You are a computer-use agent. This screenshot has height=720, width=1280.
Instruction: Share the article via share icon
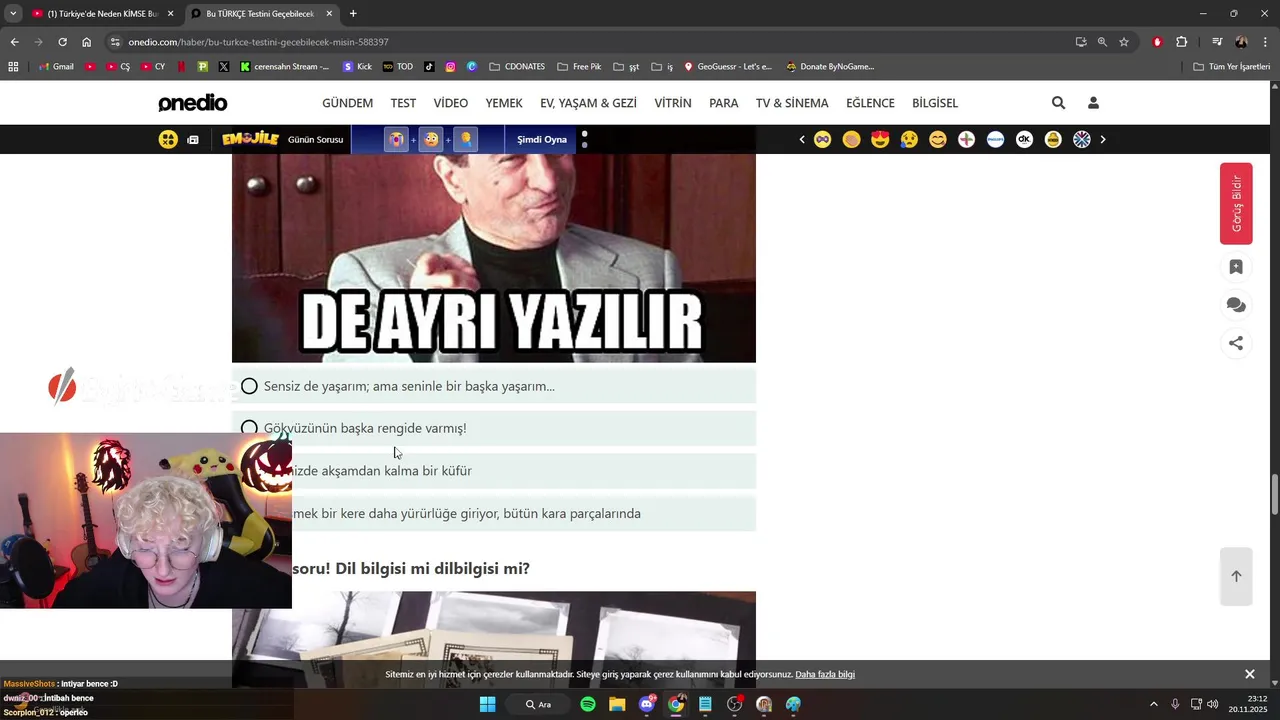point(1236,343)
